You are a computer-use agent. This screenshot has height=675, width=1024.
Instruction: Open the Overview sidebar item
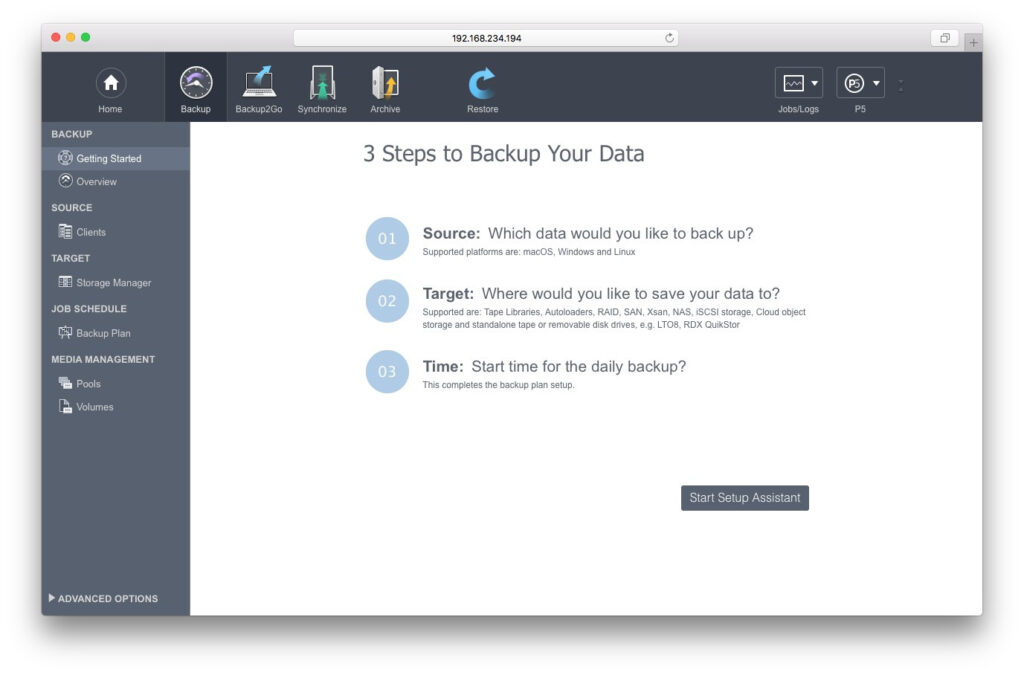tap(96, 182)
